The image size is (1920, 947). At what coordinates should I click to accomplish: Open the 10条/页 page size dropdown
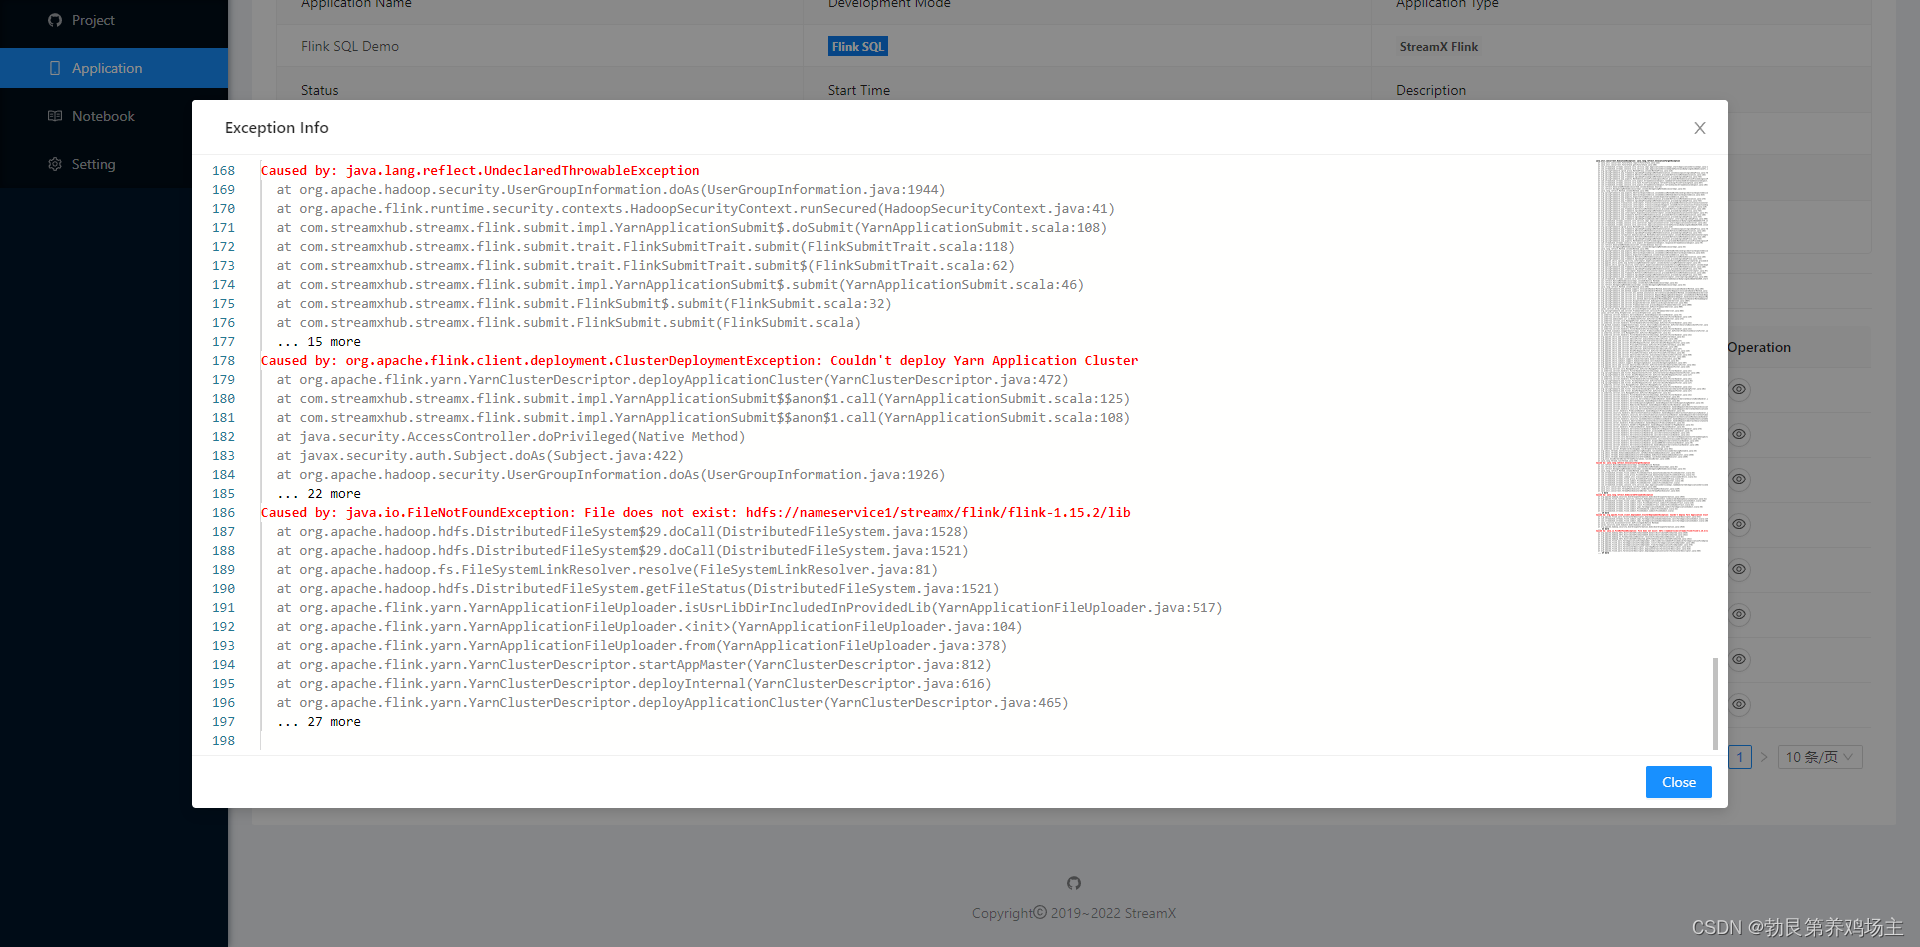1818,757
